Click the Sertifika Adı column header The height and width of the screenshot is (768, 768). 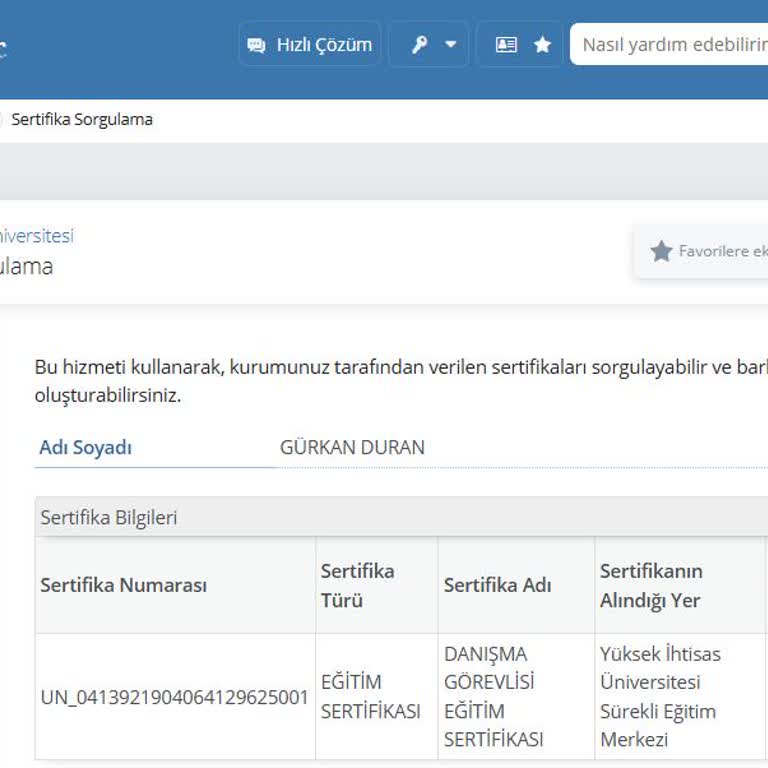[516, 585]
